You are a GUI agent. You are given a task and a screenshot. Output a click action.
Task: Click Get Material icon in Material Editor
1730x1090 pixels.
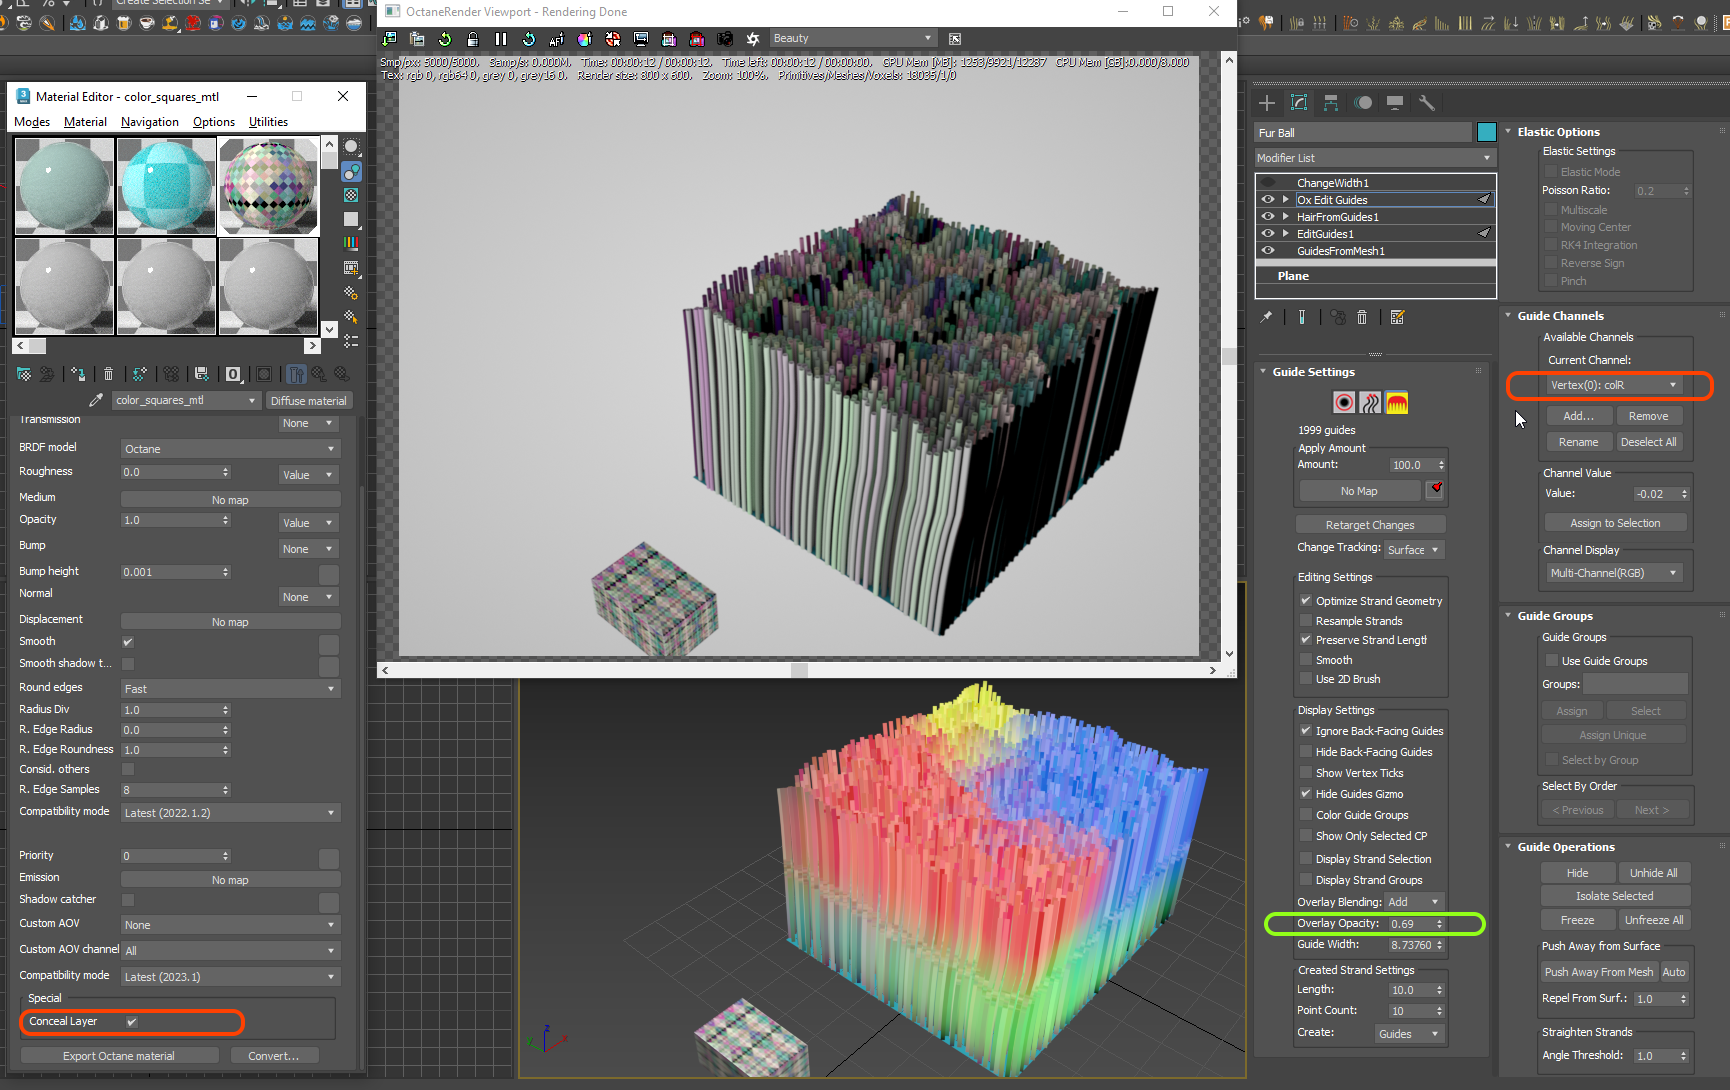point(24,374)
